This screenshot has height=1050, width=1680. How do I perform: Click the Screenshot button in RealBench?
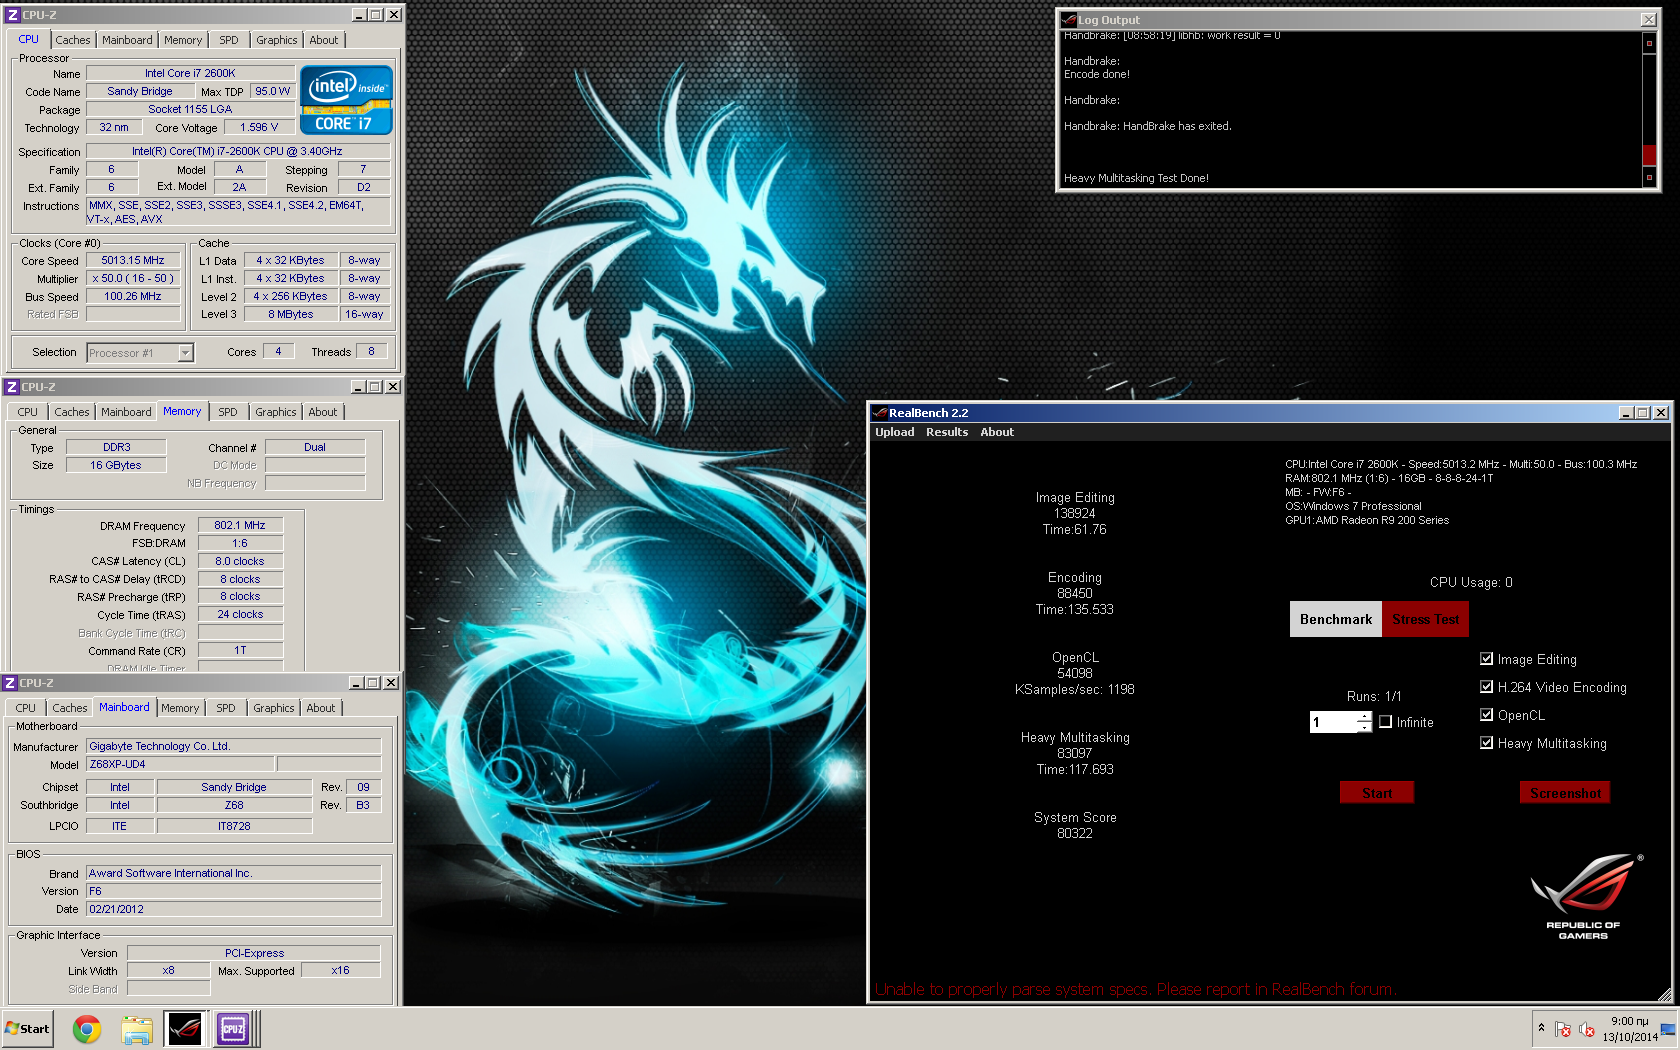pos(1565,793)
